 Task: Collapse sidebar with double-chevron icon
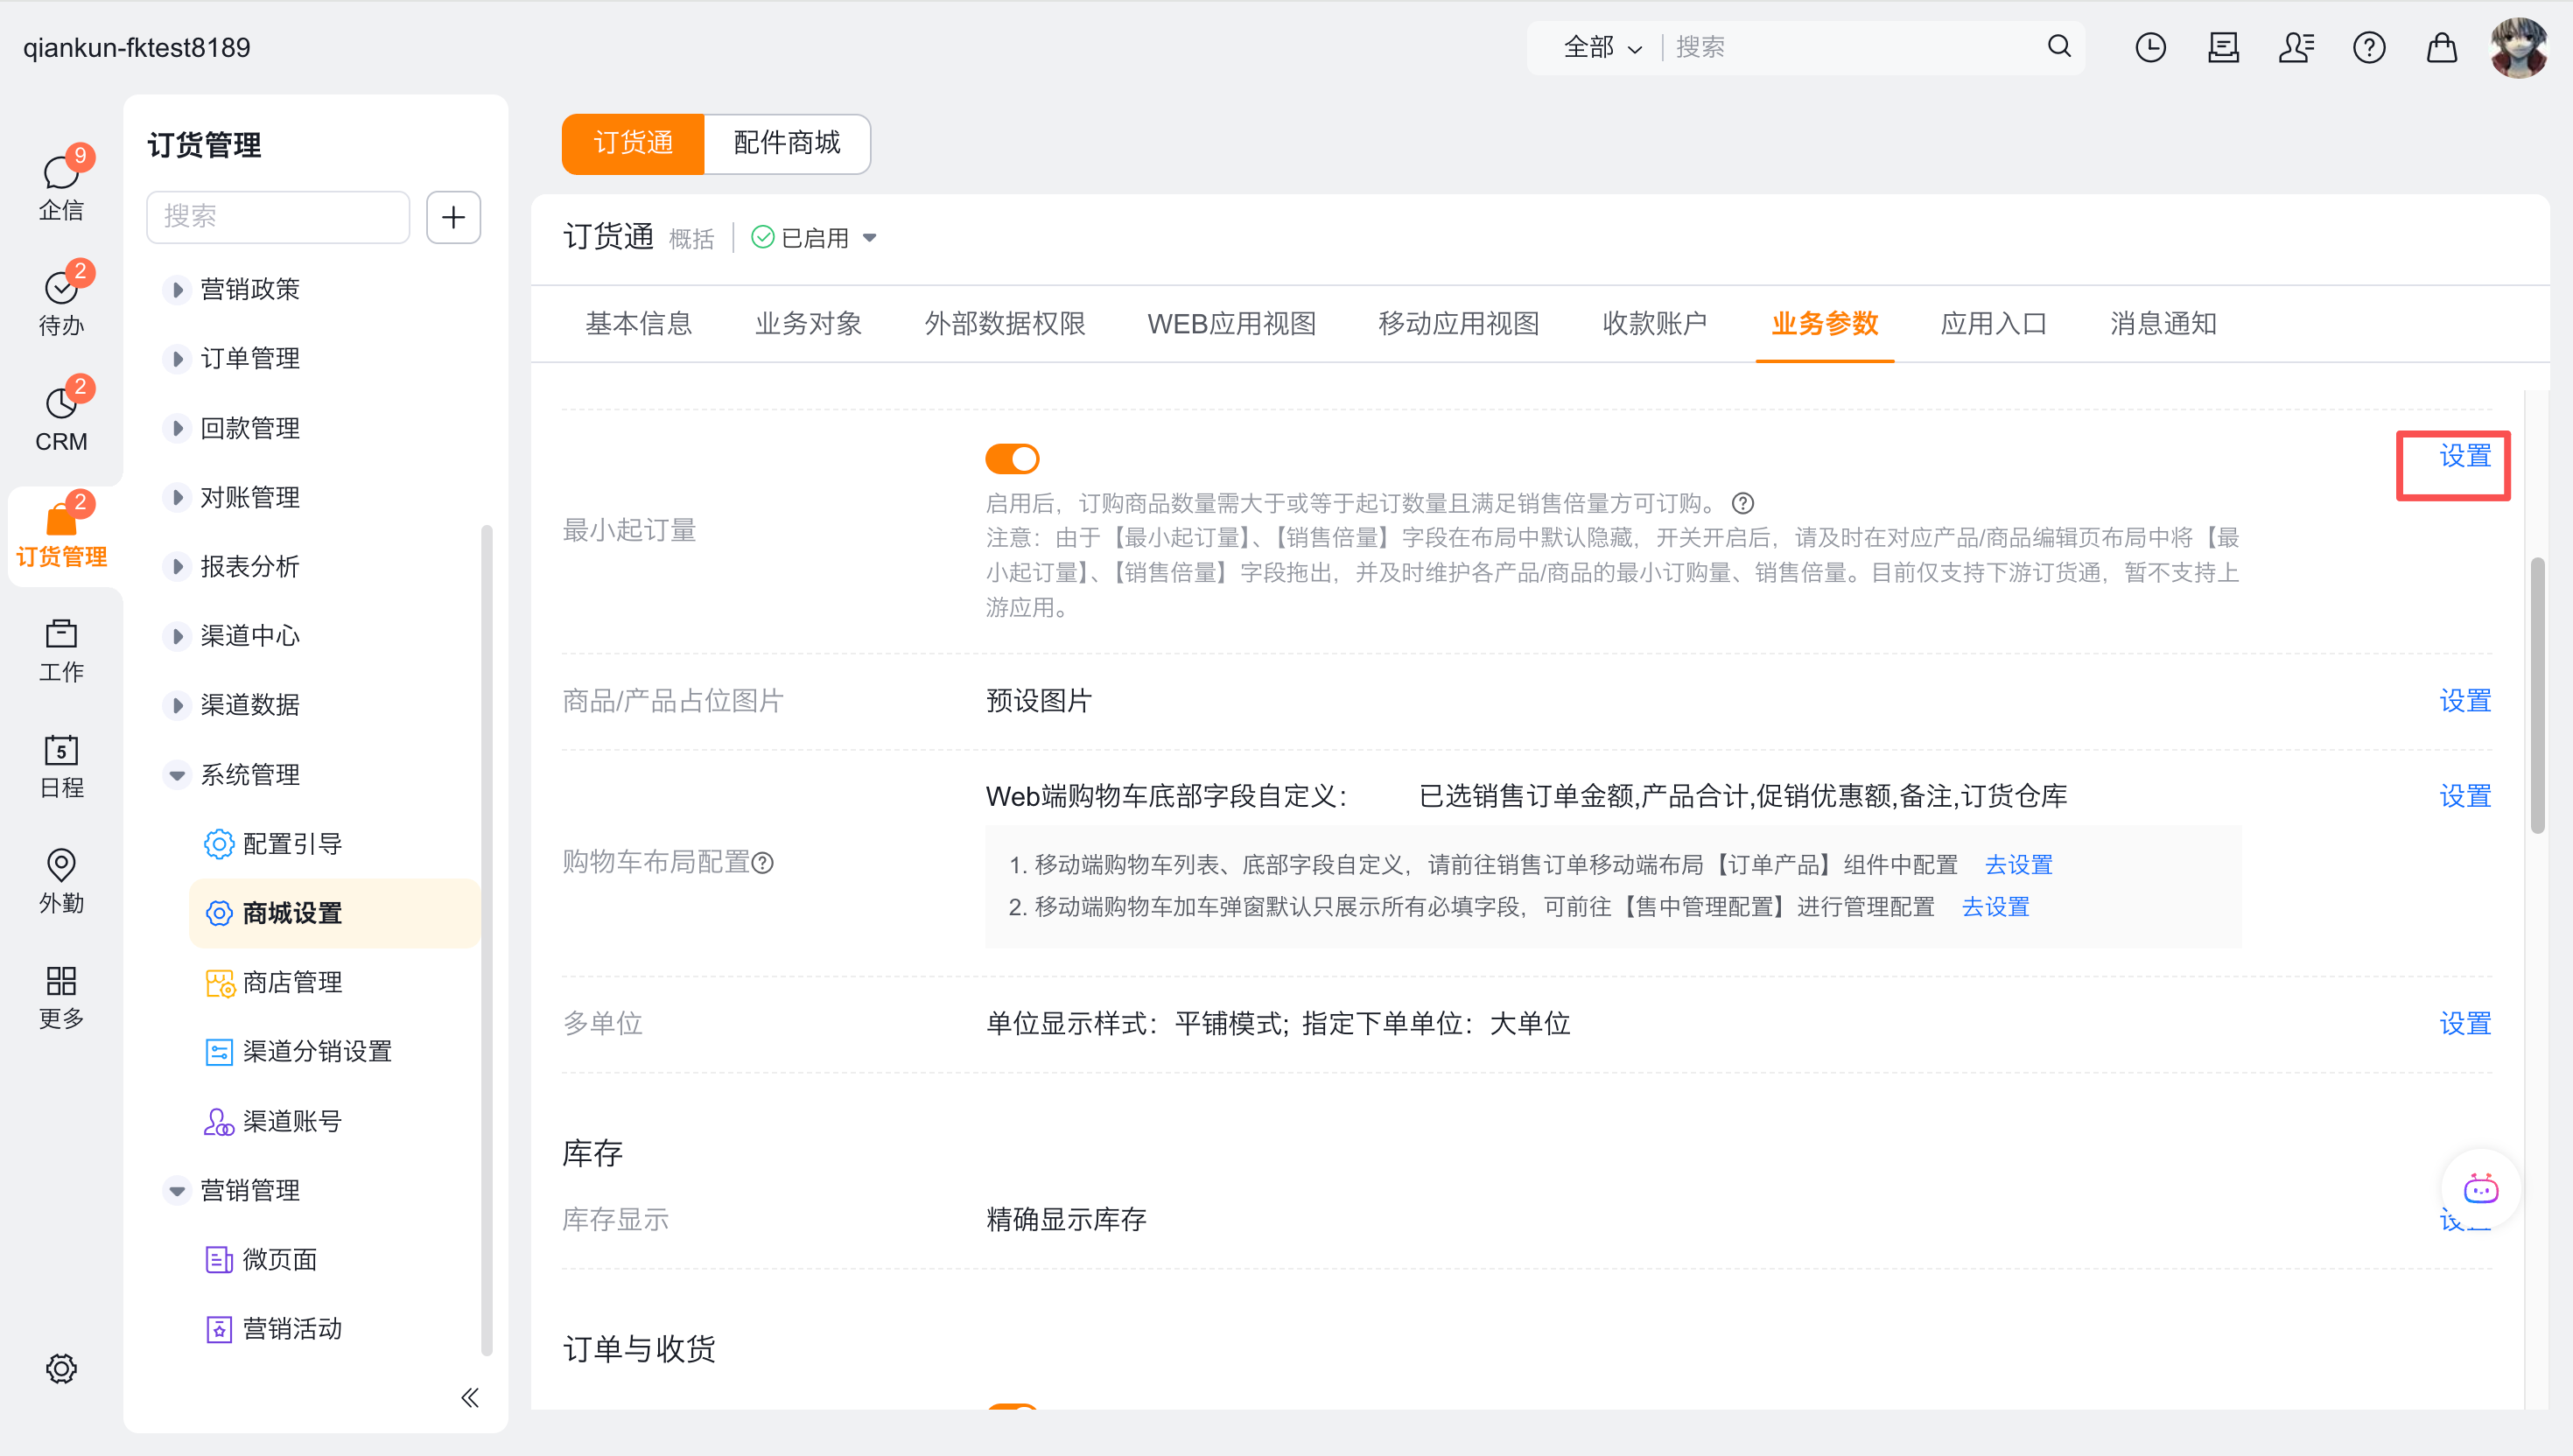point(470,1397)
